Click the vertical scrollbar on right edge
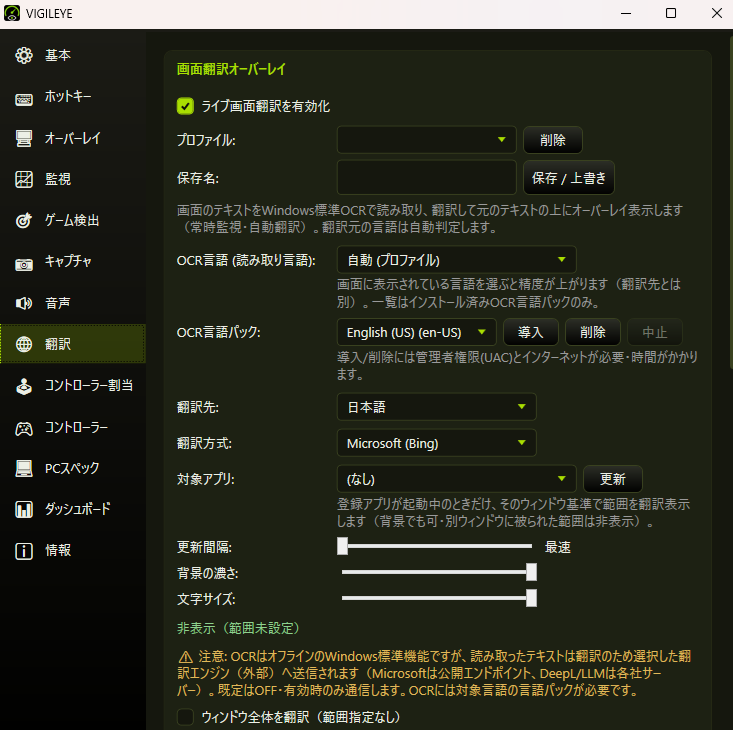 coord(730,202)
